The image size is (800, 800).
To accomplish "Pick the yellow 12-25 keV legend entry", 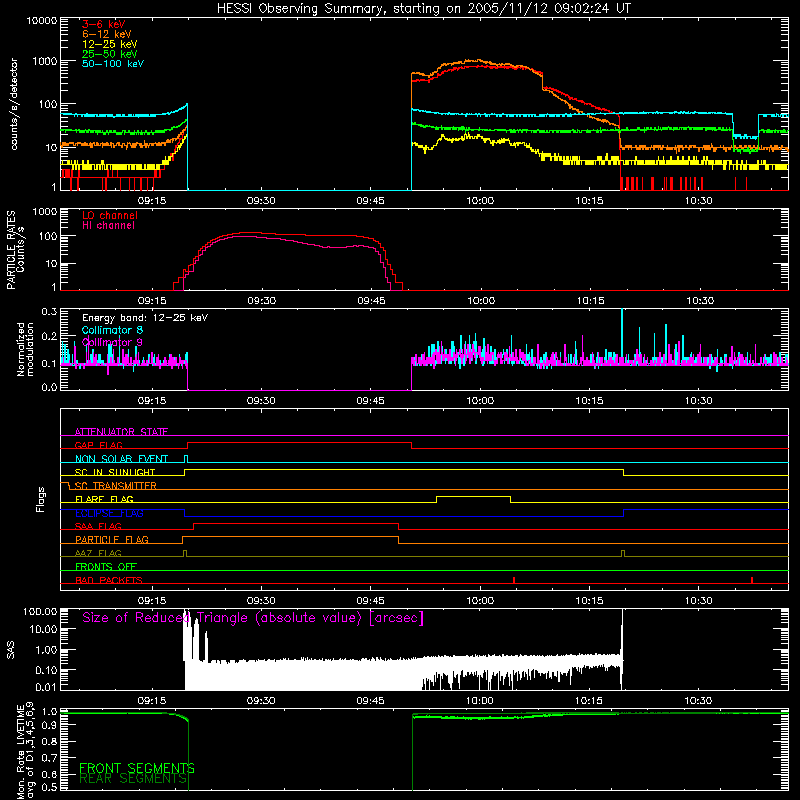I will (x=110, y=44).
